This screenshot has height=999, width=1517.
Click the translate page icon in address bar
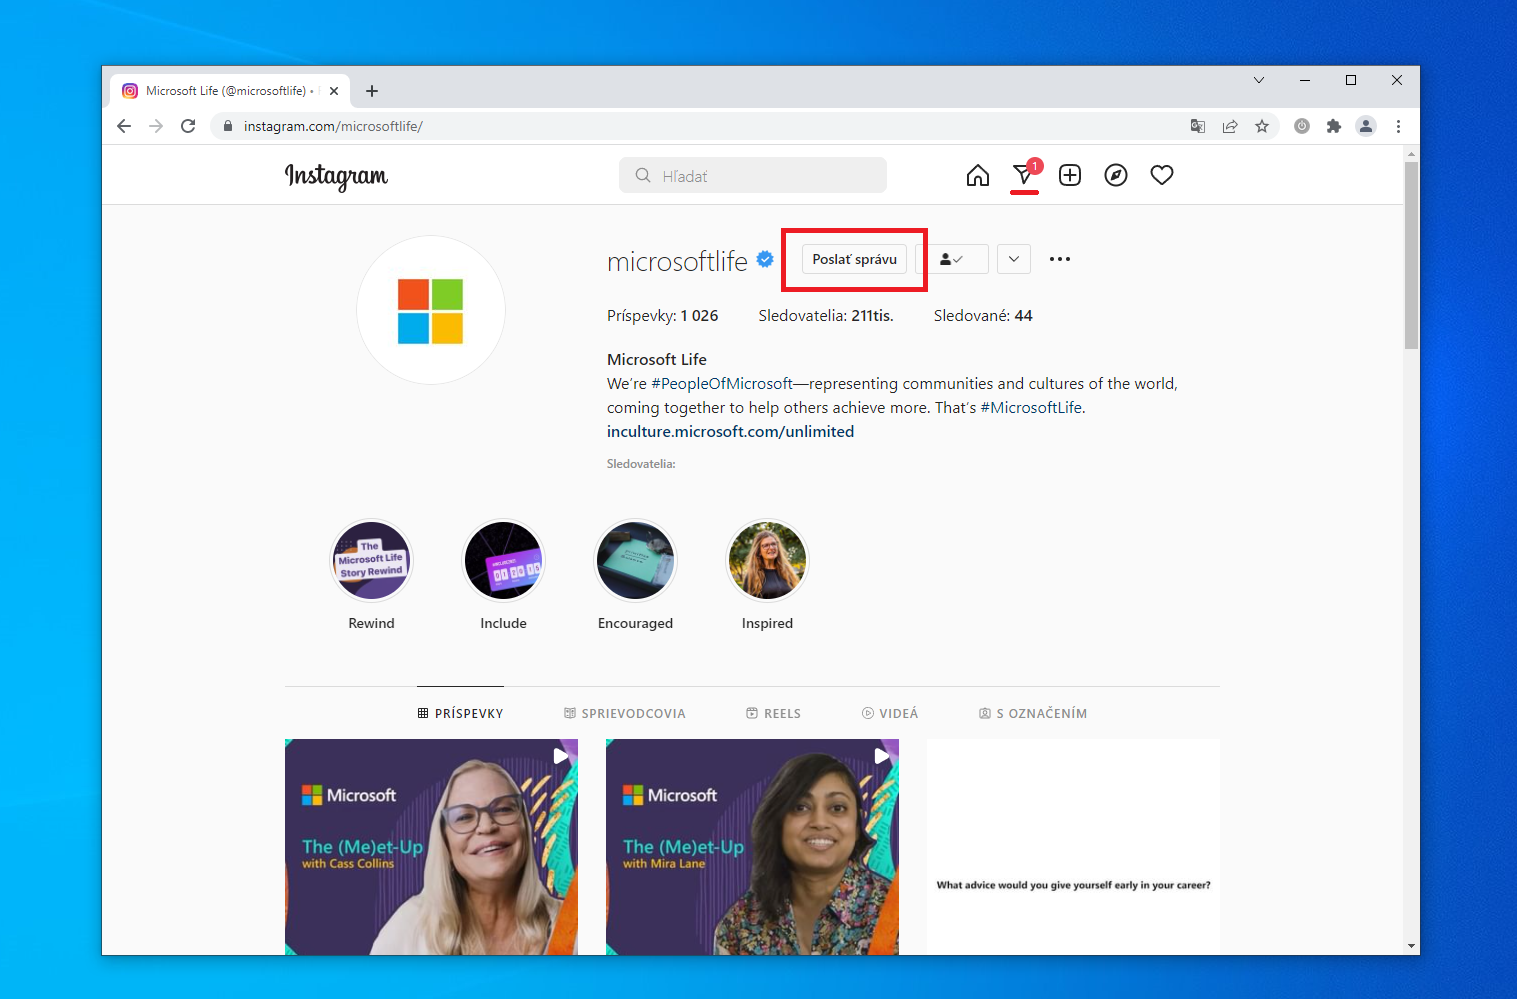click(x=1198, y=126)
